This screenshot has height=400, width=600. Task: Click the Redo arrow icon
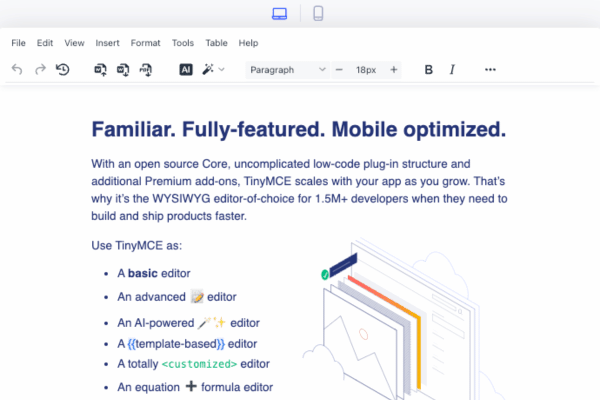coord(40,70)
